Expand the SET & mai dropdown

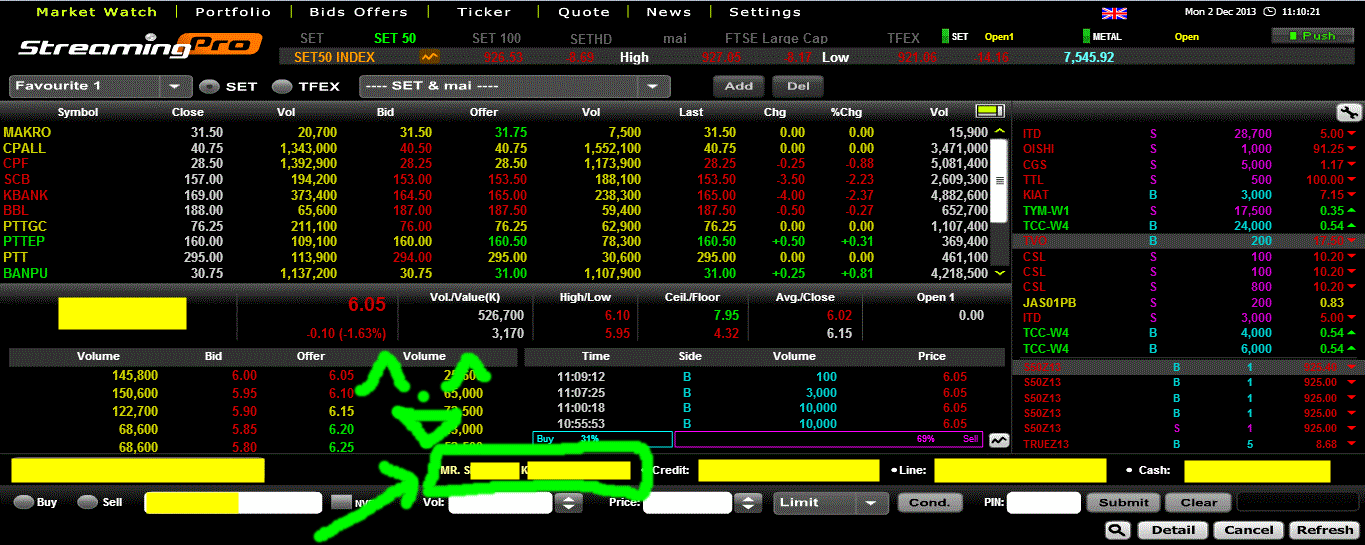[x=513, y=86]
